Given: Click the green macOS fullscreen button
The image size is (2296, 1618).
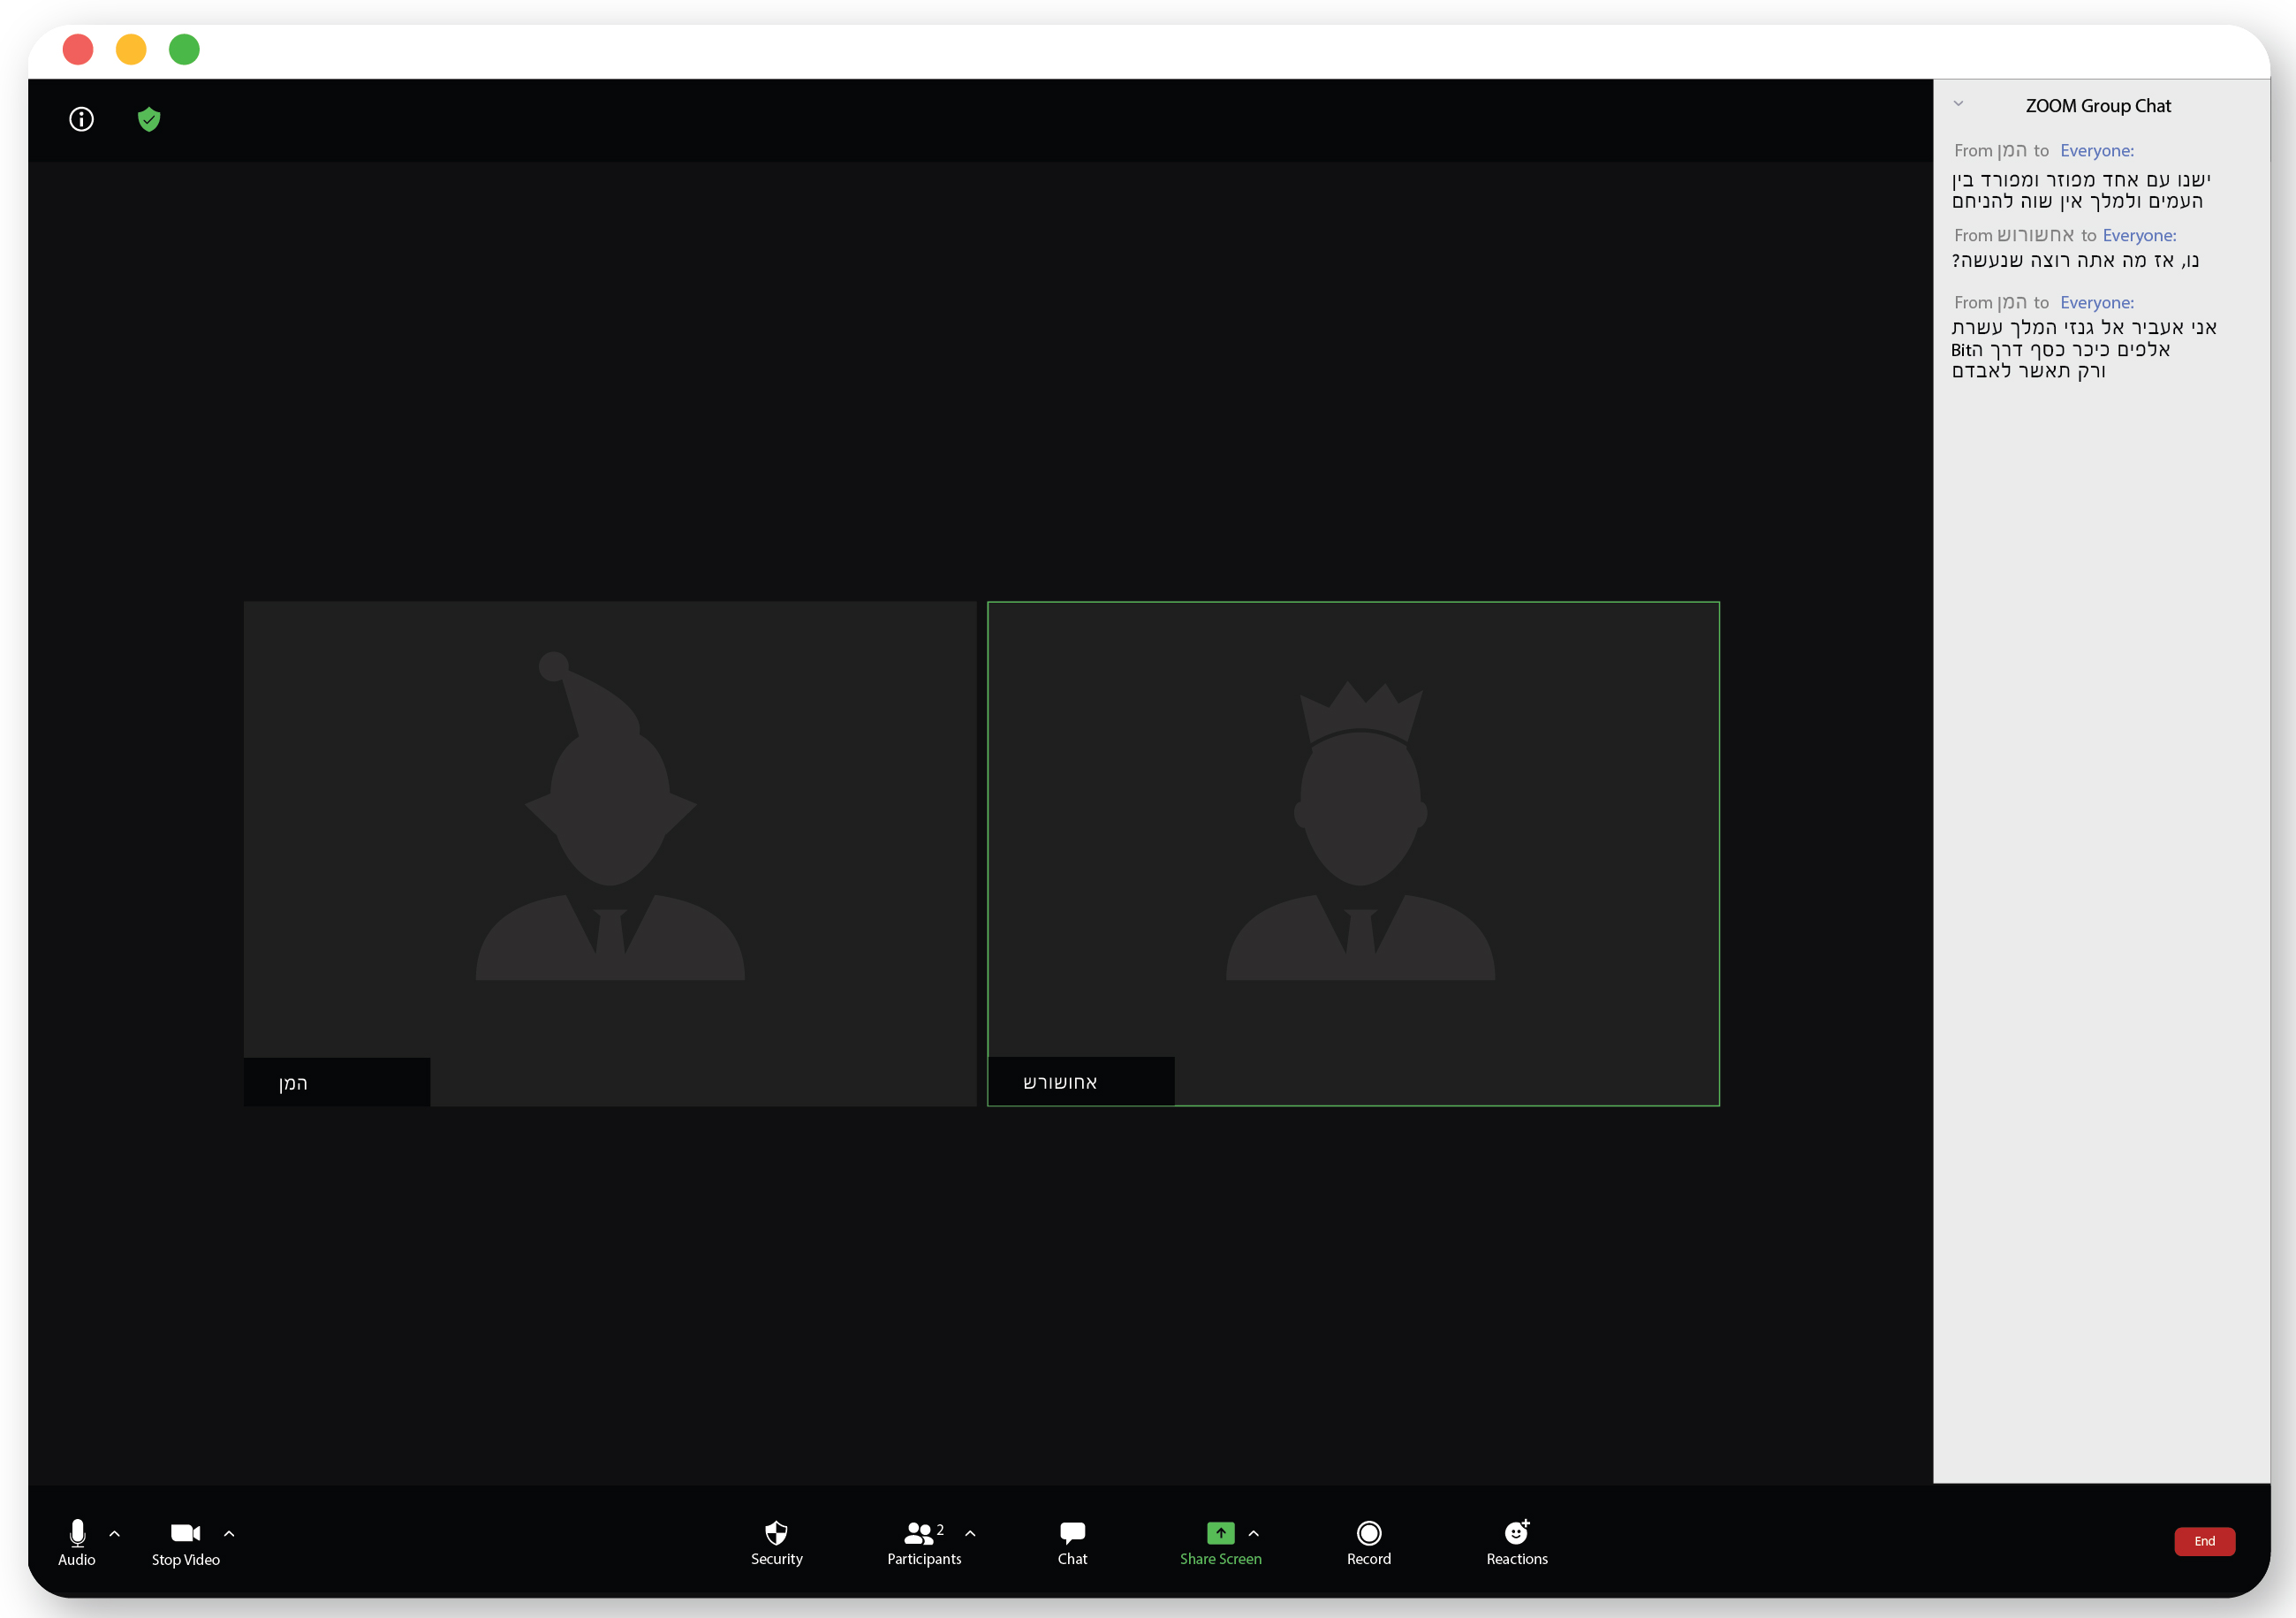Looking at the screenshot, I should point(184,49).
